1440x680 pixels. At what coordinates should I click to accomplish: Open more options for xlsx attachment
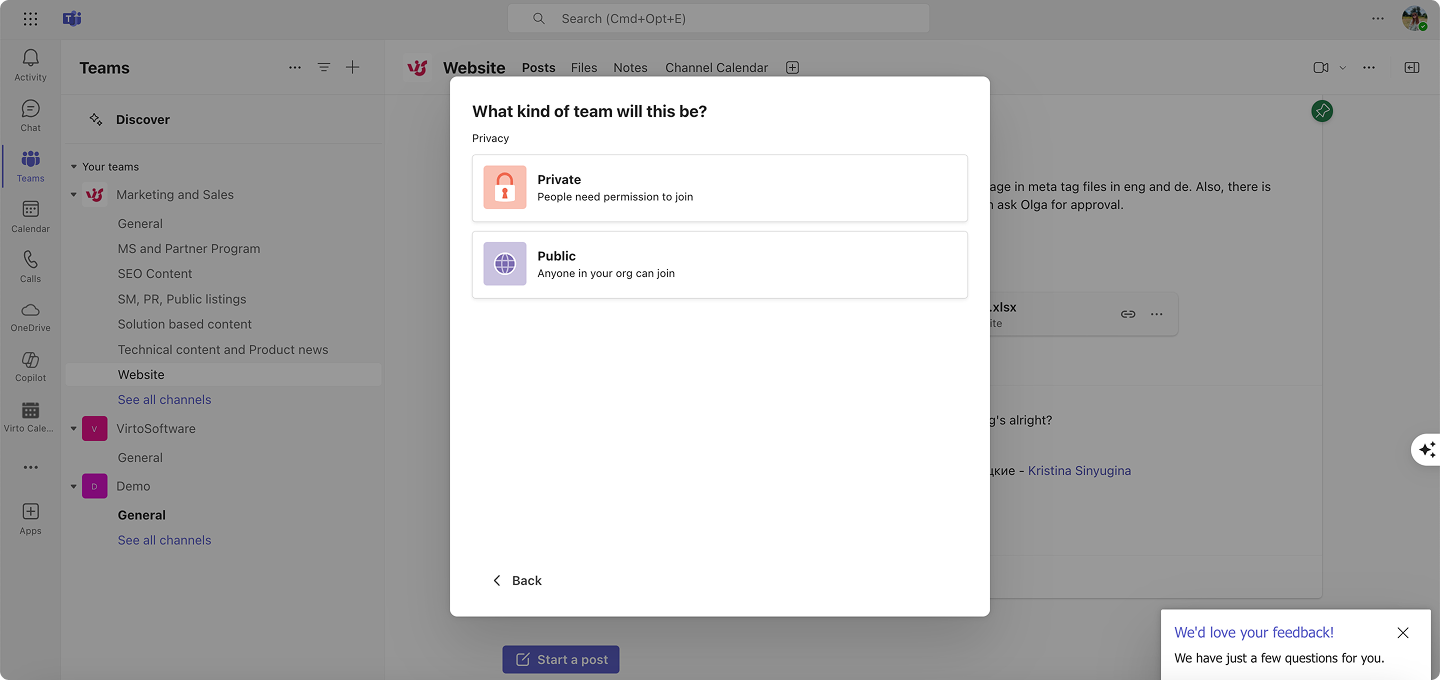pyautogui.click(x=1157, y=314)
